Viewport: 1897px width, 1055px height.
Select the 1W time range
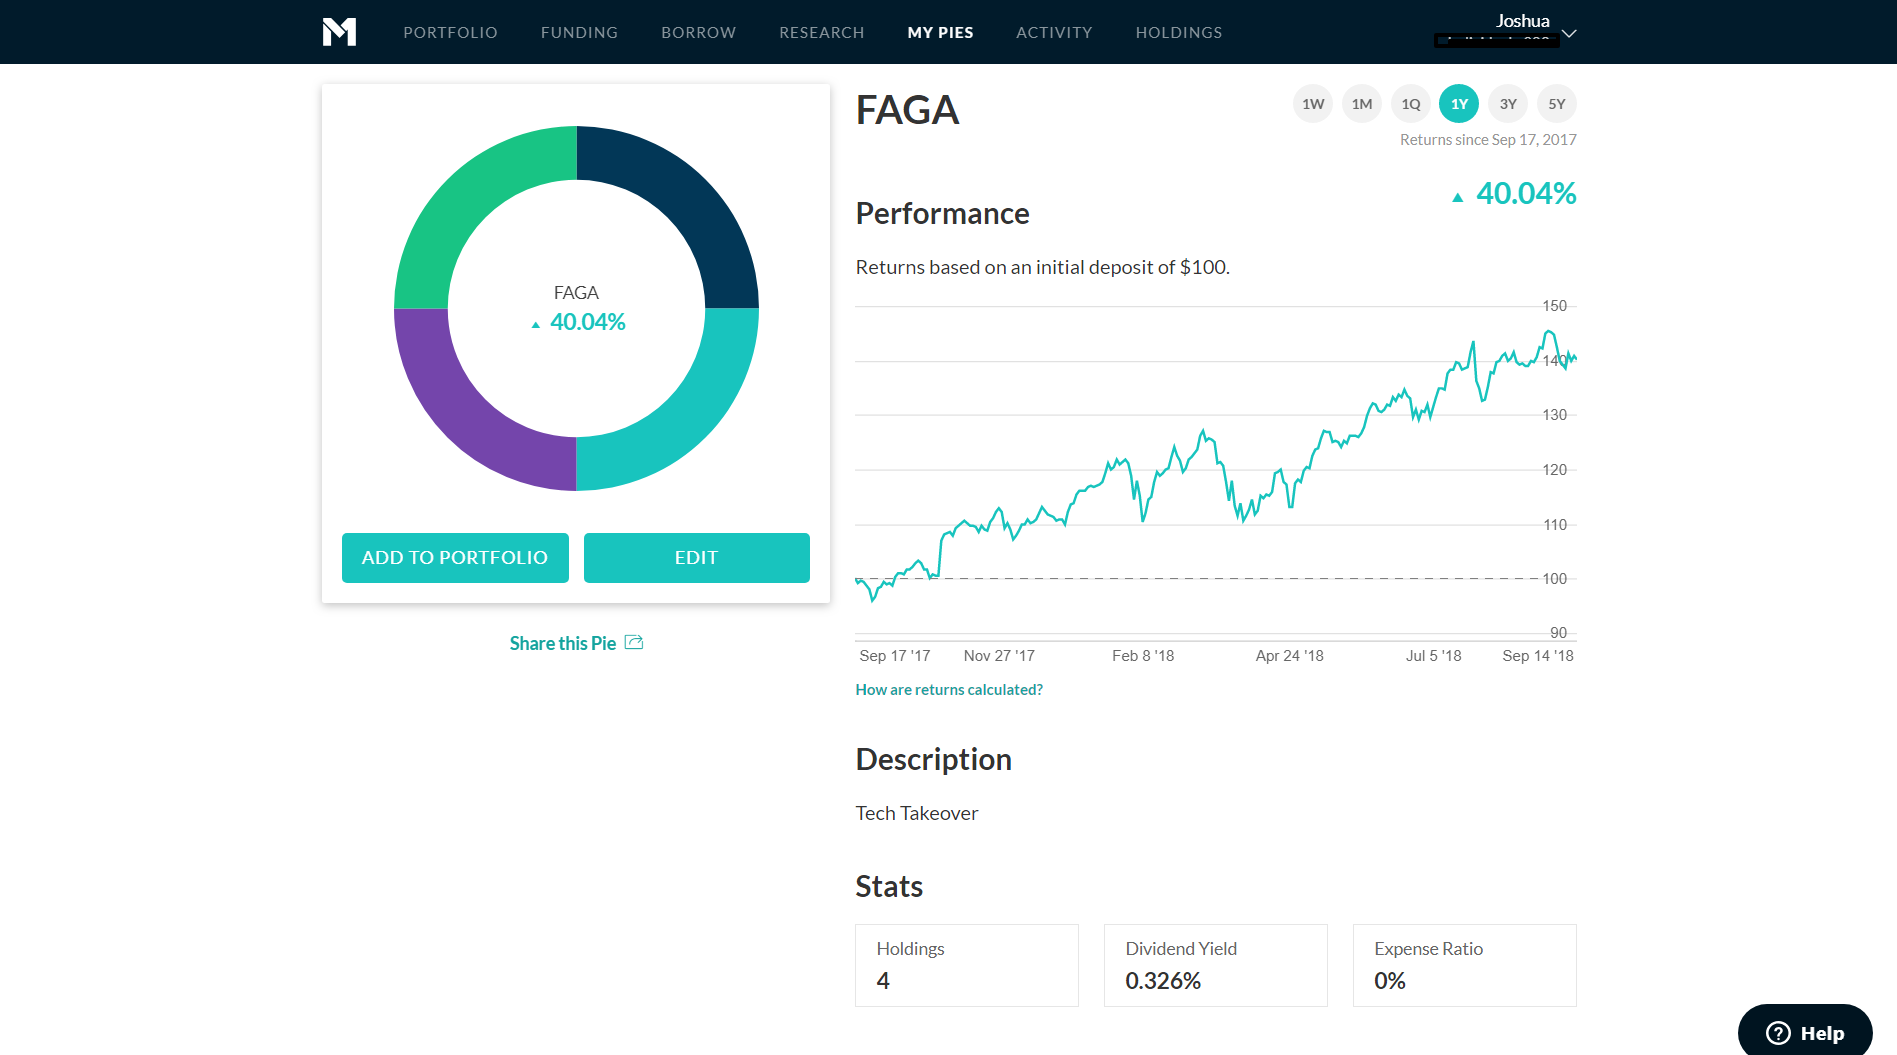1313,104
